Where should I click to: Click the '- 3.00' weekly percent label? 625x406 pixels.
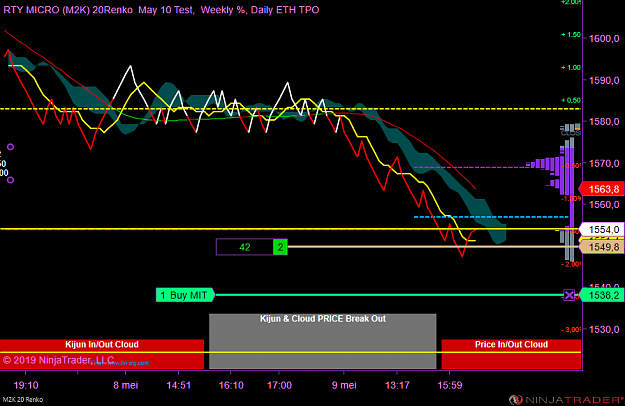tap(571, 330)
